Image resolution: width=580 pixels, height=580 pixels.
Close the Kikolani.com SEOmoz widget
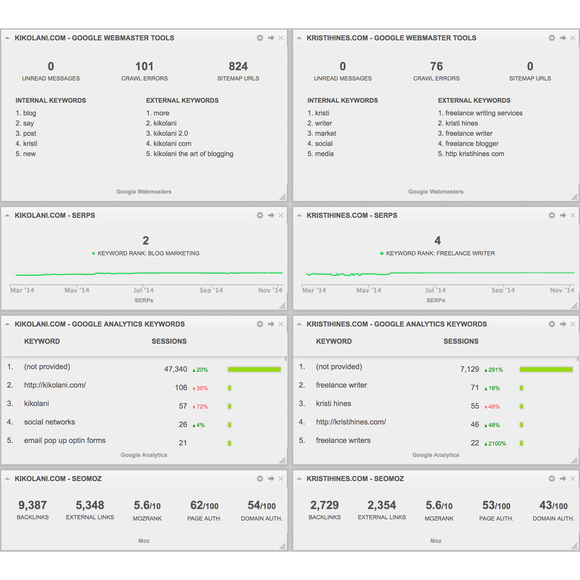pos(281,479)
